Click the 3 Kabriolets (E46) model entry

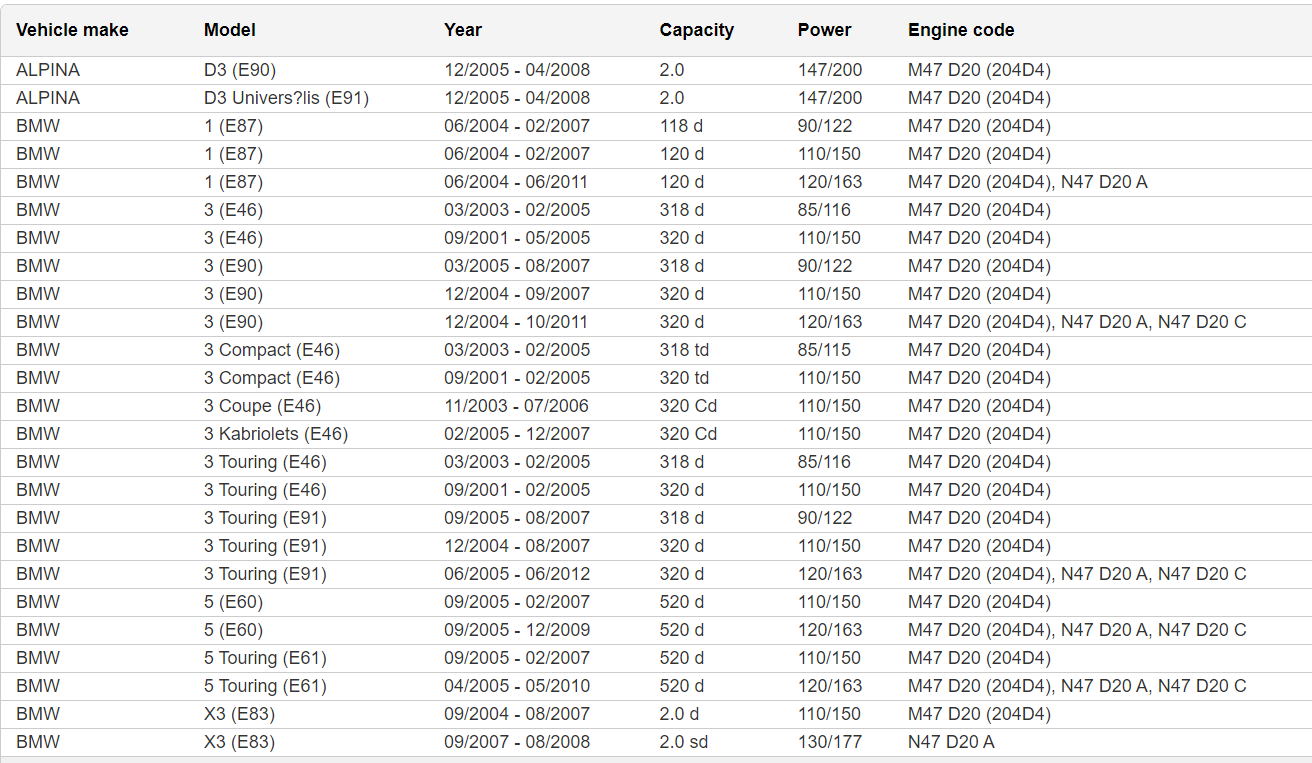point(276,434)
